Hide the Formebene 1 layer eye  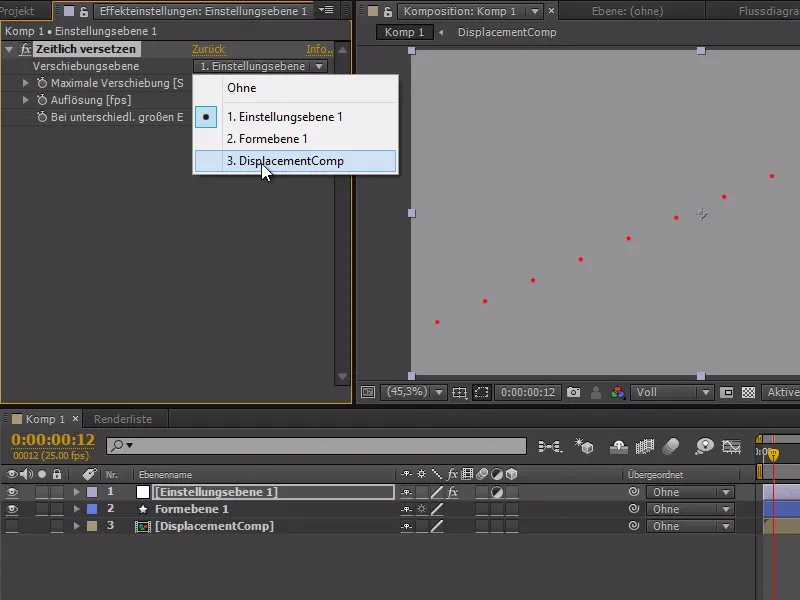[12, 509]
